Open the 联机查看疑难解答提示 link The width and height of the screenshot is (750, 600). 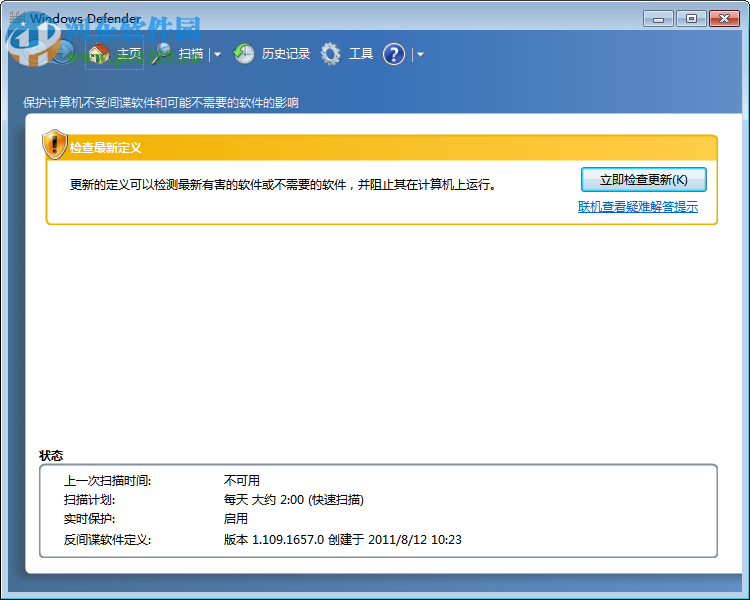[638, 207]
